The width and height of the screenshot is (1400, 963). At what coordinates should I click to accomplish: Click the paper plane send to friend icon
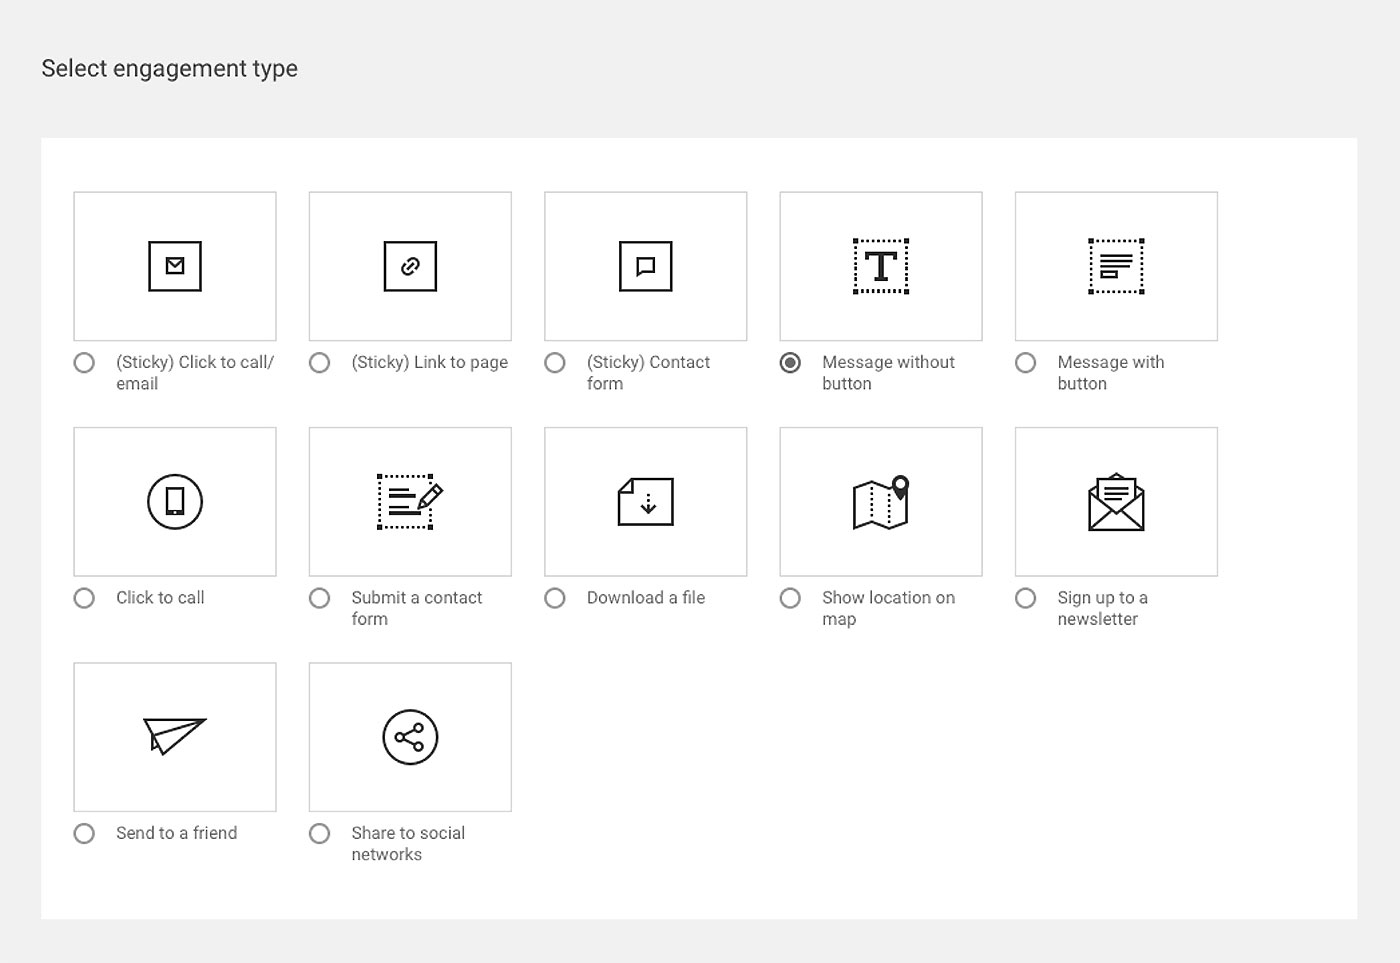(175, 736)
